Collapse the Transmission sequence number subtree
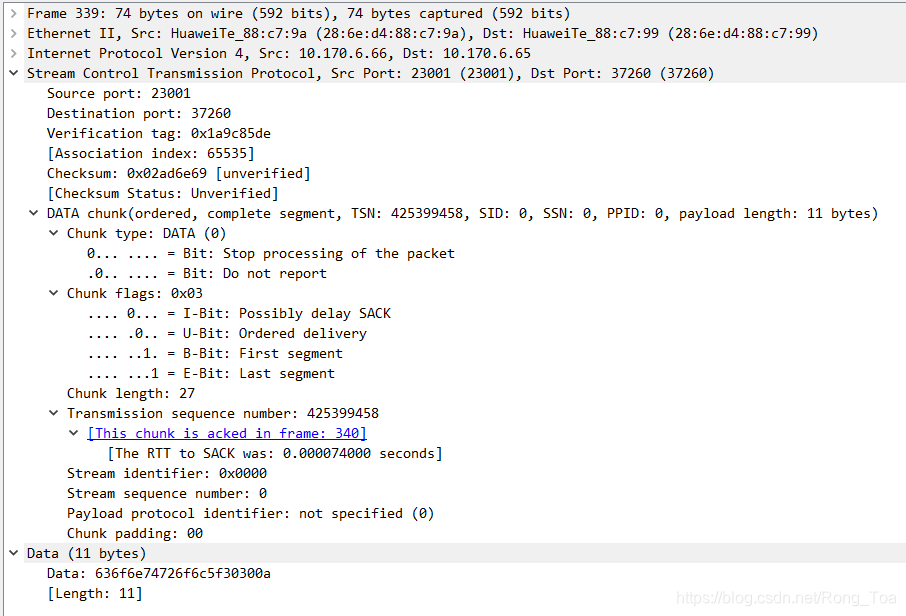Viewport: 906px width, 616px height. point(53,413)
